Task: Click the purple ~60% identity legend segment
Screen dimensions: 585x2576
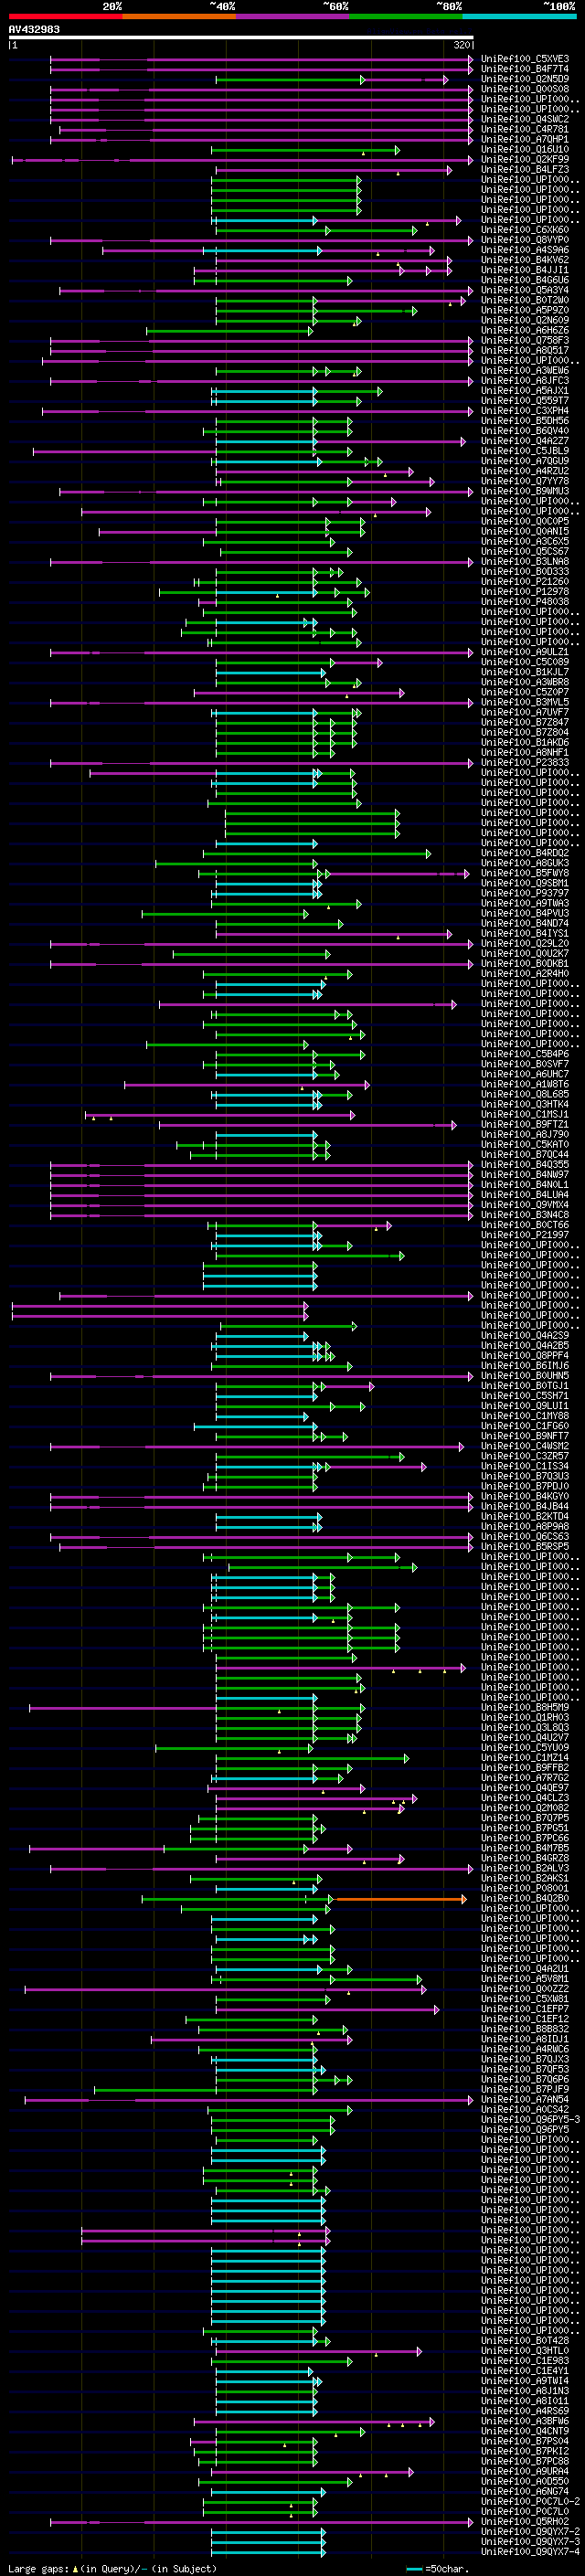Action: [293, 16]
